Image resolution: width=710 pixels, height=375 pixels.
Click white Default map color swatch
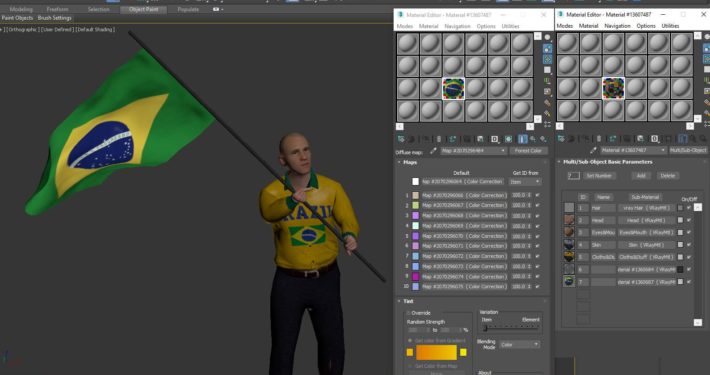tap(415, 182)
